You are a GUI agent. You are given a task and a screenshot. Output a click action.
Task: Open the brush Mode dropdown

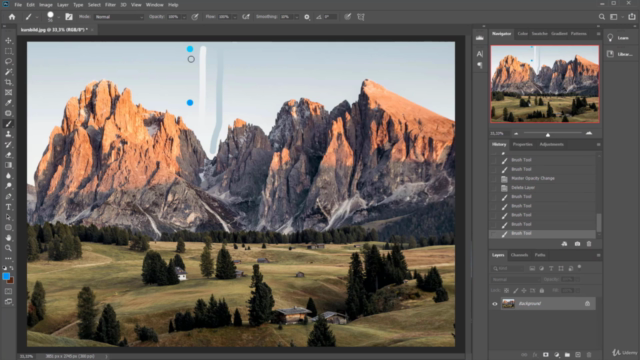(119, 17)
